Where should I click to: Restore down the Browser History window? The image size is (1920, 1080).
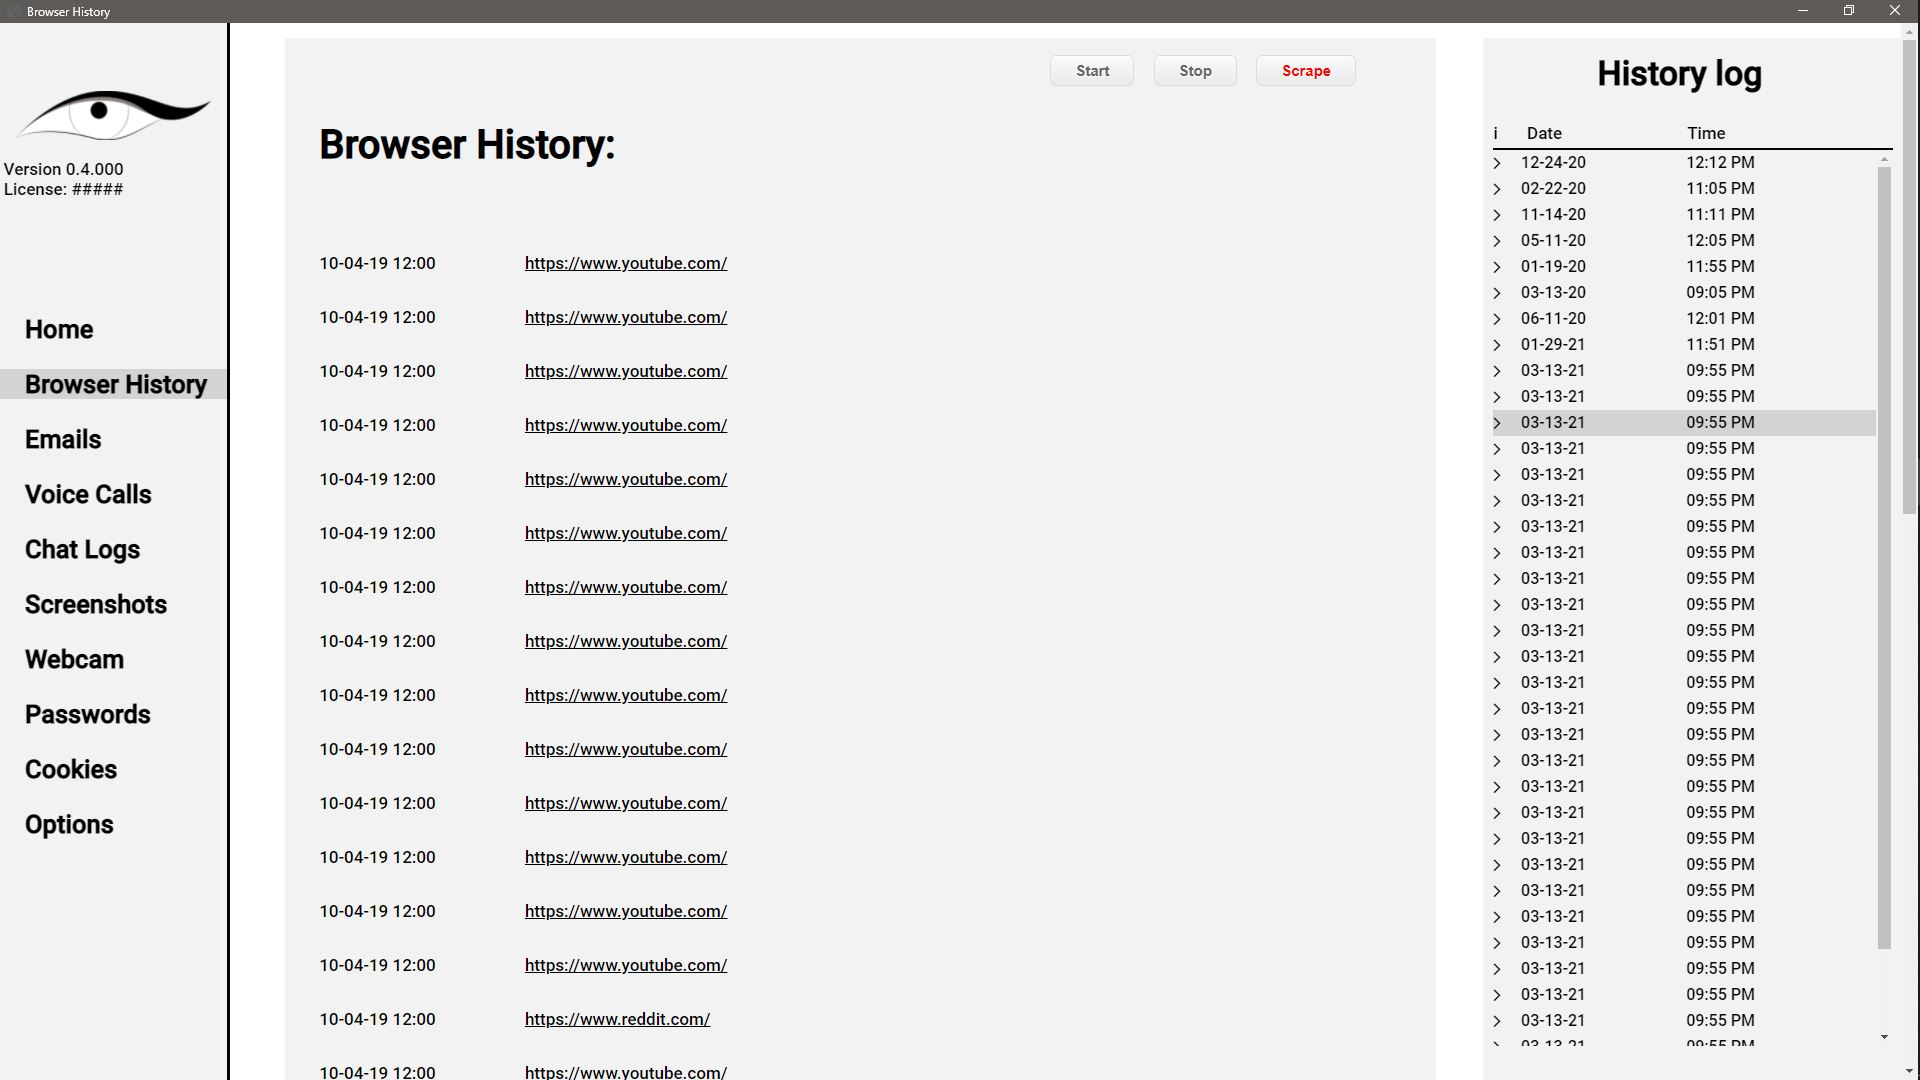(1849, 11)
